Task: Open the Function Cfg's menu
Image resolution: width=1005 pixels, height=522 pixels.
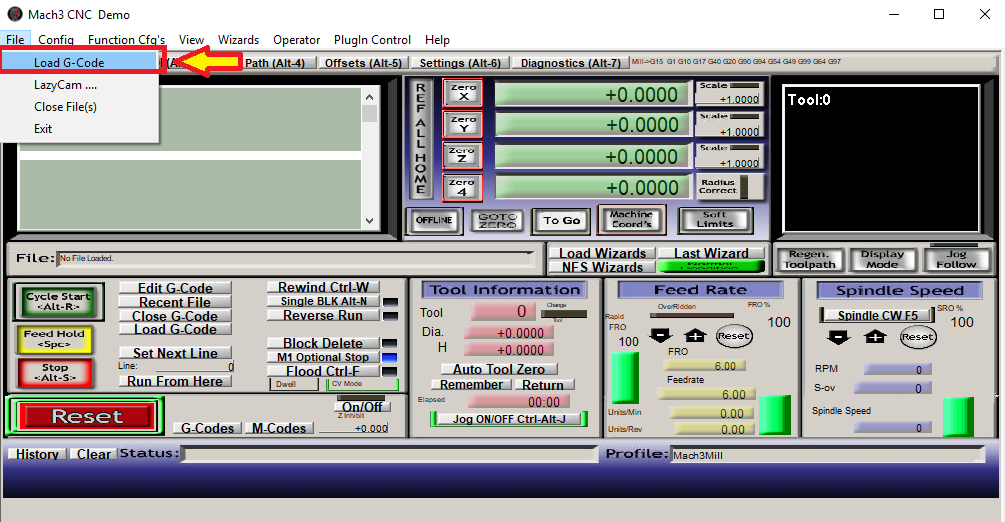Action: pyautogui.click(x=126, y=40)
